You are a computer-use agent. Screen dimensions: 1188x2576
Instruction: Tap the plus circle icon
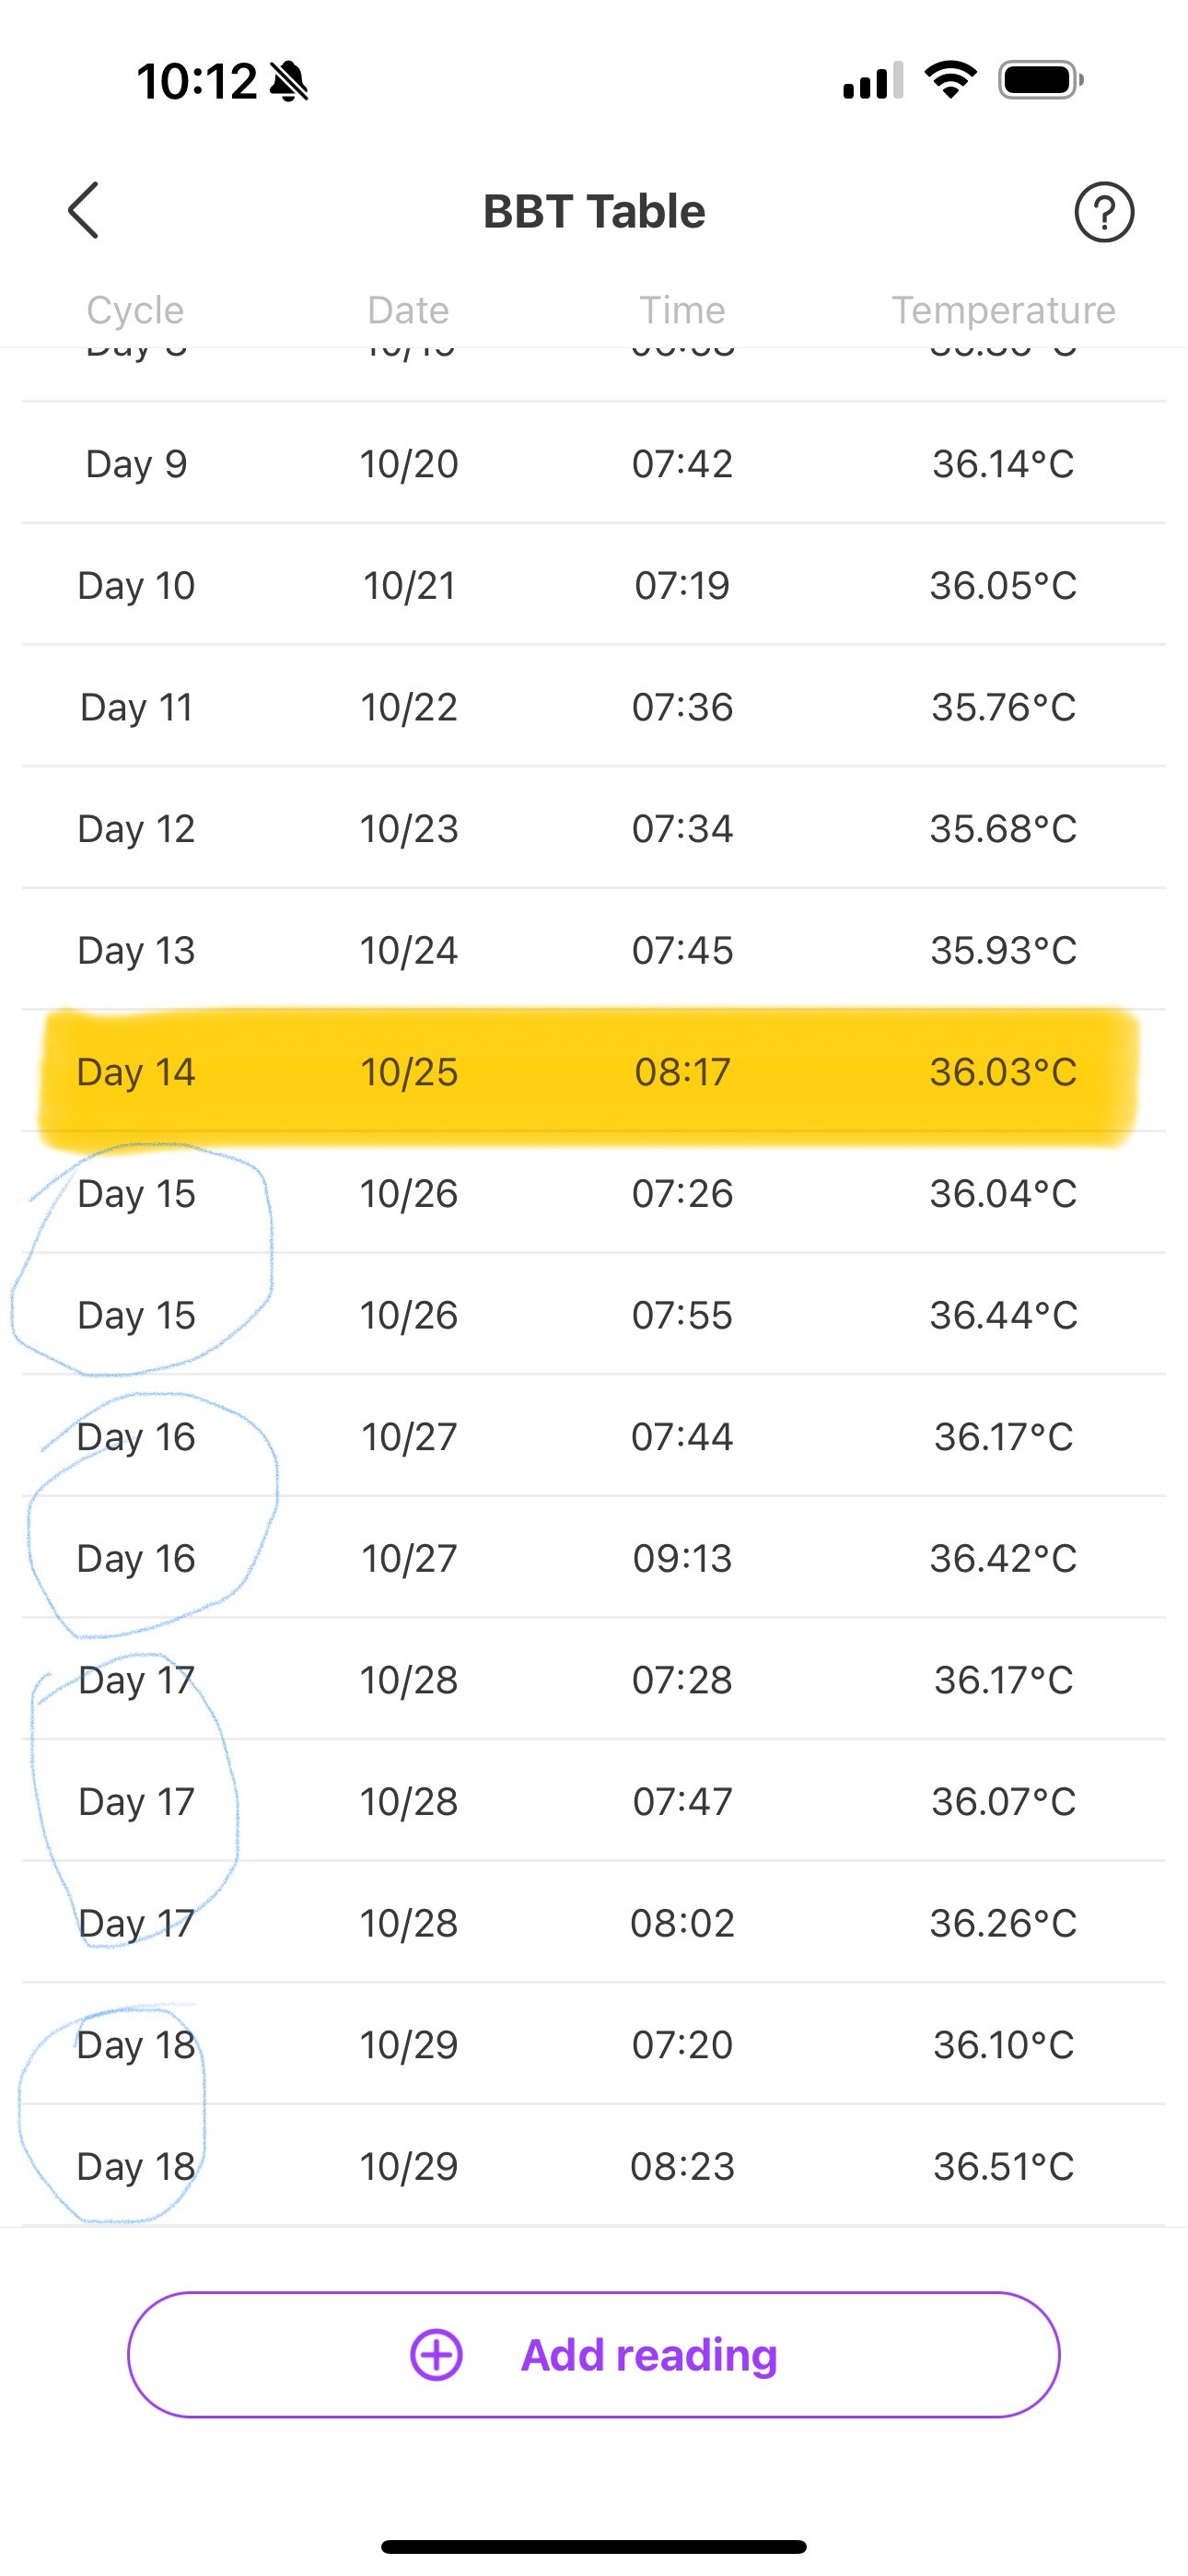pos(437,2354)
